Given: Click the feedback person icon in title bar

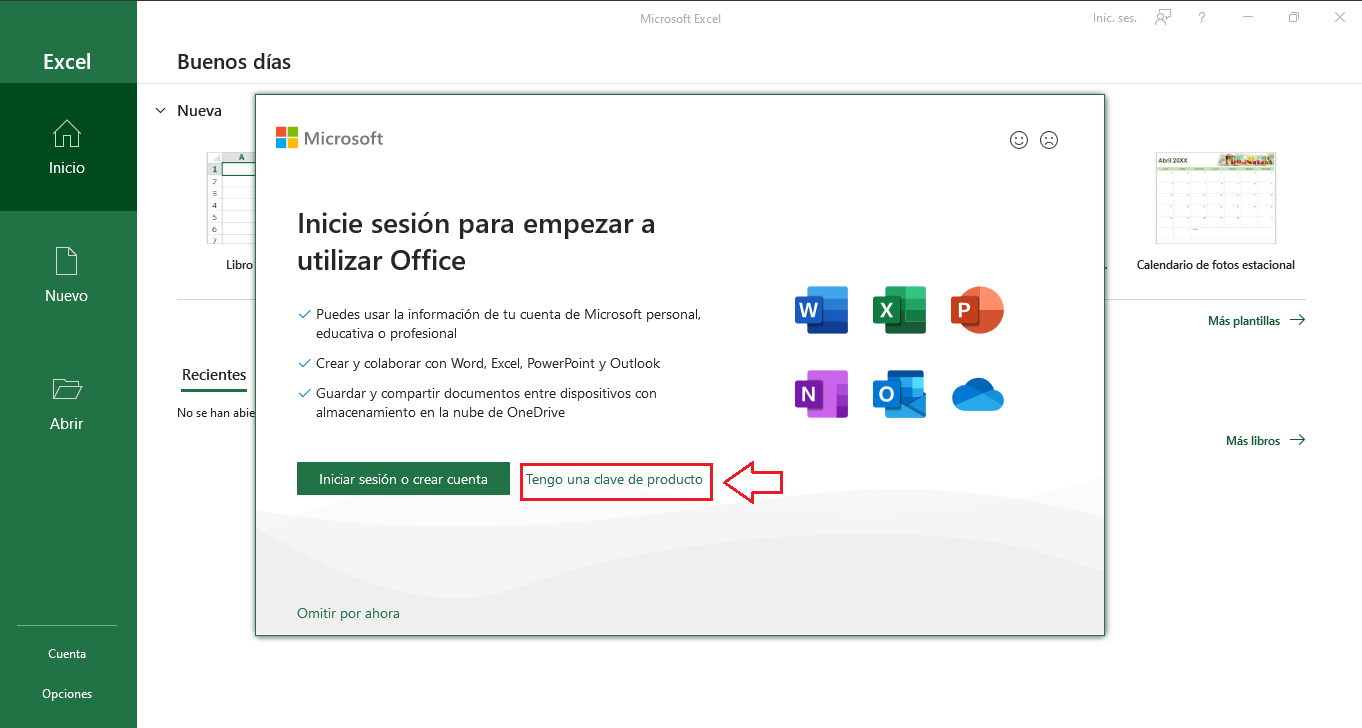Looking at the screenshot, I should click(x=1163, y=18).
